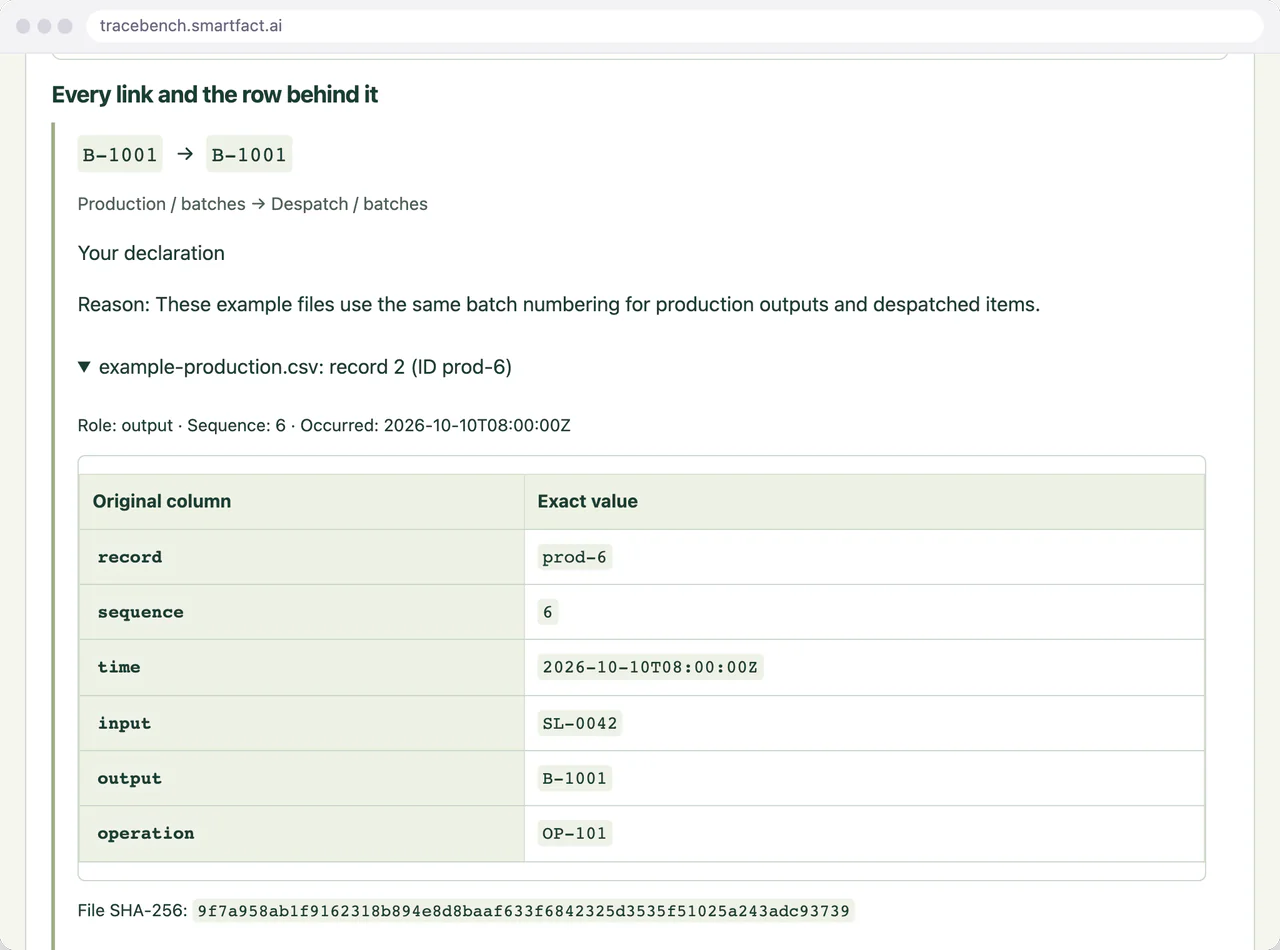Collapse the example-production.csv record 2 disclosure
The width and height of the screenshot is (1280, 950).
[x=295, y=367]
